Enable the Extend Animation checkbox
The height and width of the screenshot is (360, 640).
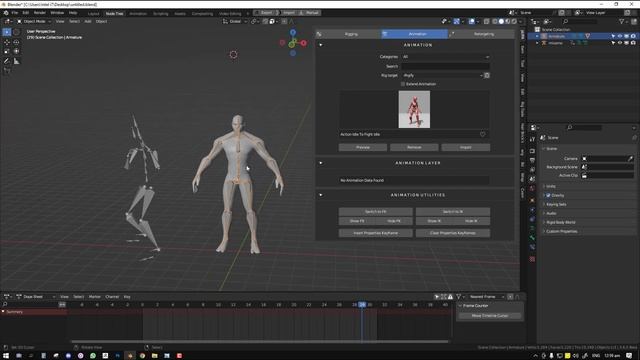(x=403, y=84)
